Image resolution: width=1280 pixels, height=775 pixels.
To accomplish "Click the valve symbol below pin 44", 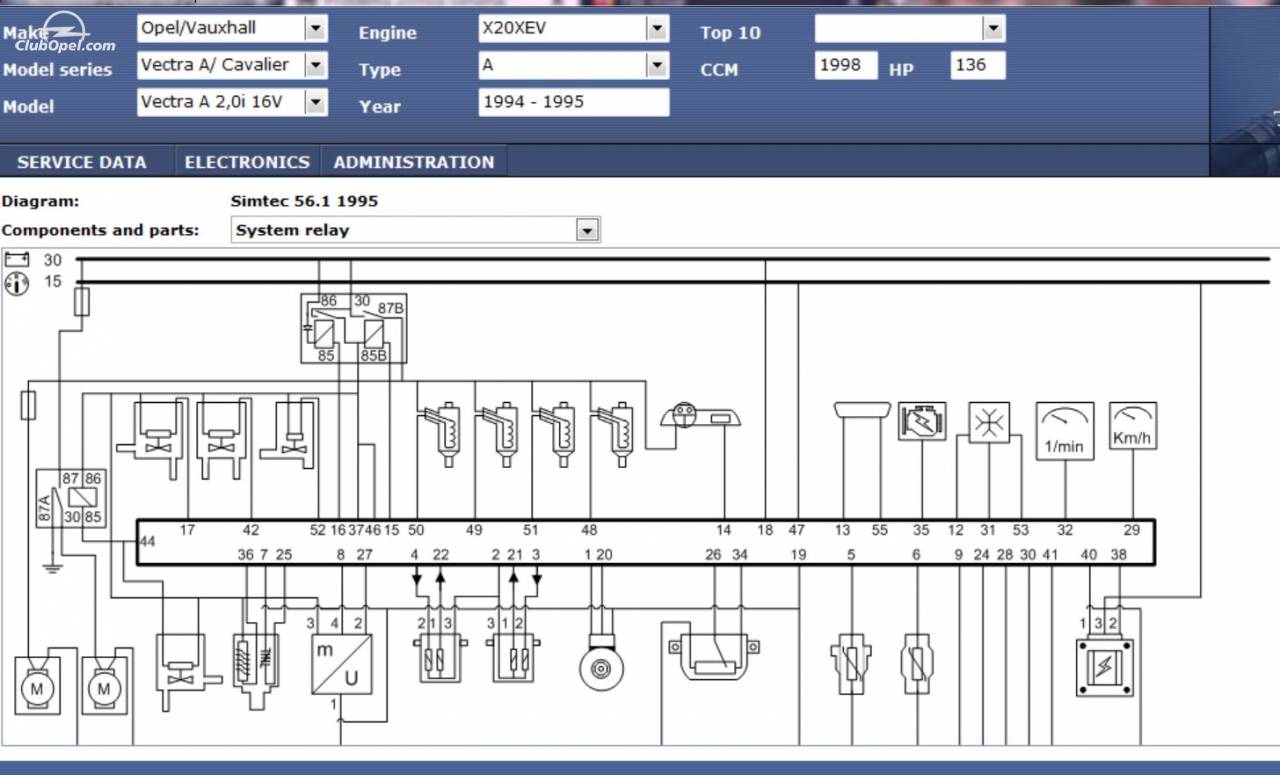I will tap(188, 672).
